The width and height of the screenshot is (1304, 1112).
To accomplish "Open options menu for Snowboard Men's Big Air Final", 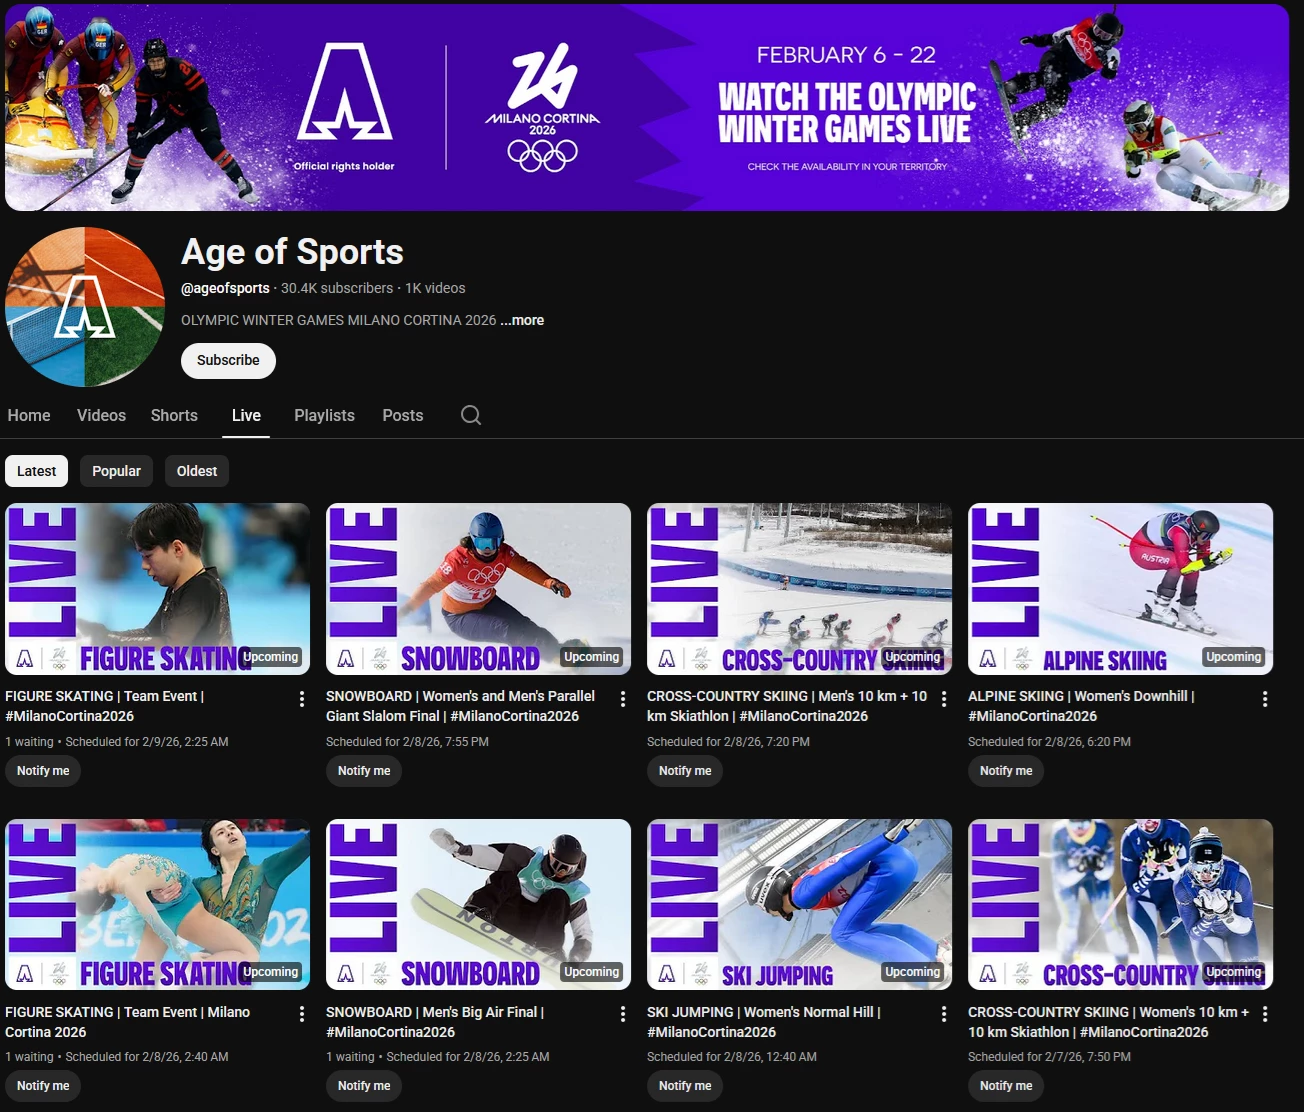I will coord(623,1014).
